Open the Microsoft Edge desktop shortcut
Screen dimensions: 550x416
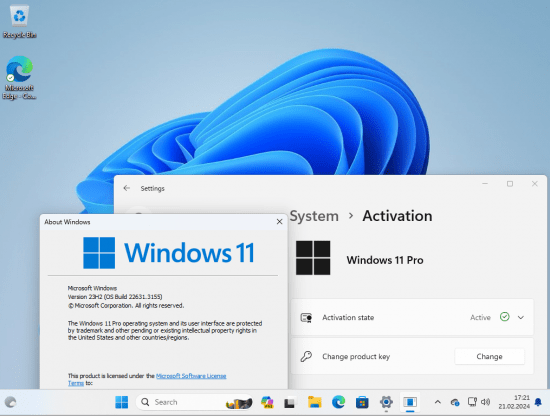19,77
